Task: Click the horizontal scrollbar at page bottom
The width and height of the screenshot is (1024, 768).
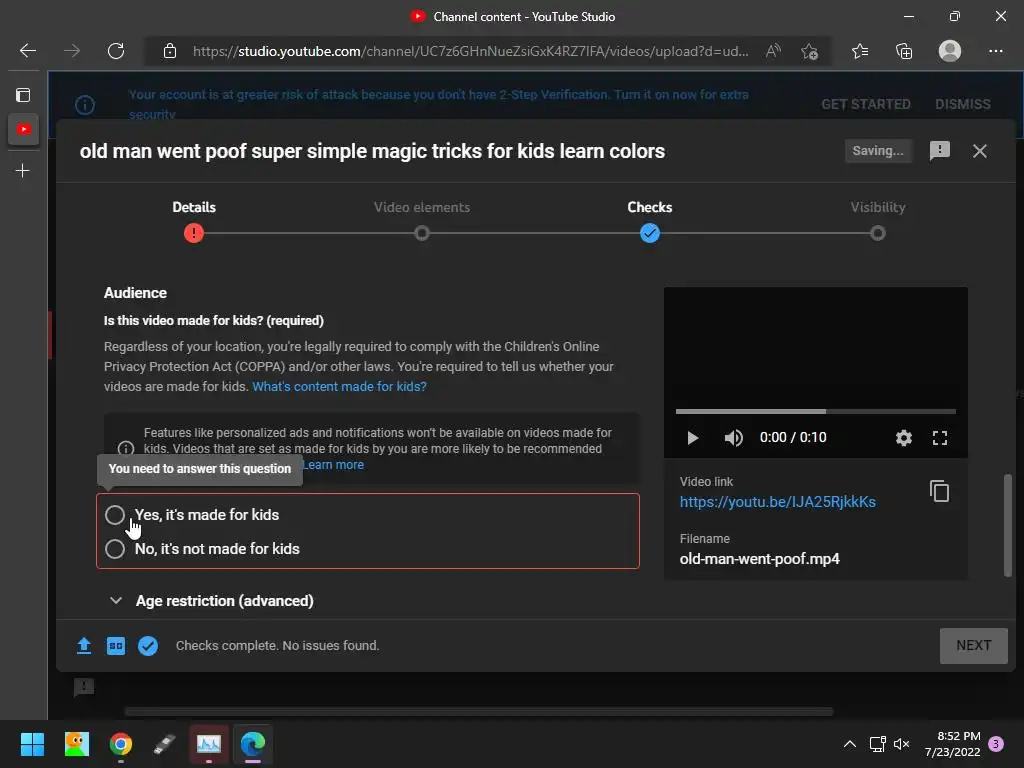Action: pyautogui.click(x=478, y=711)
